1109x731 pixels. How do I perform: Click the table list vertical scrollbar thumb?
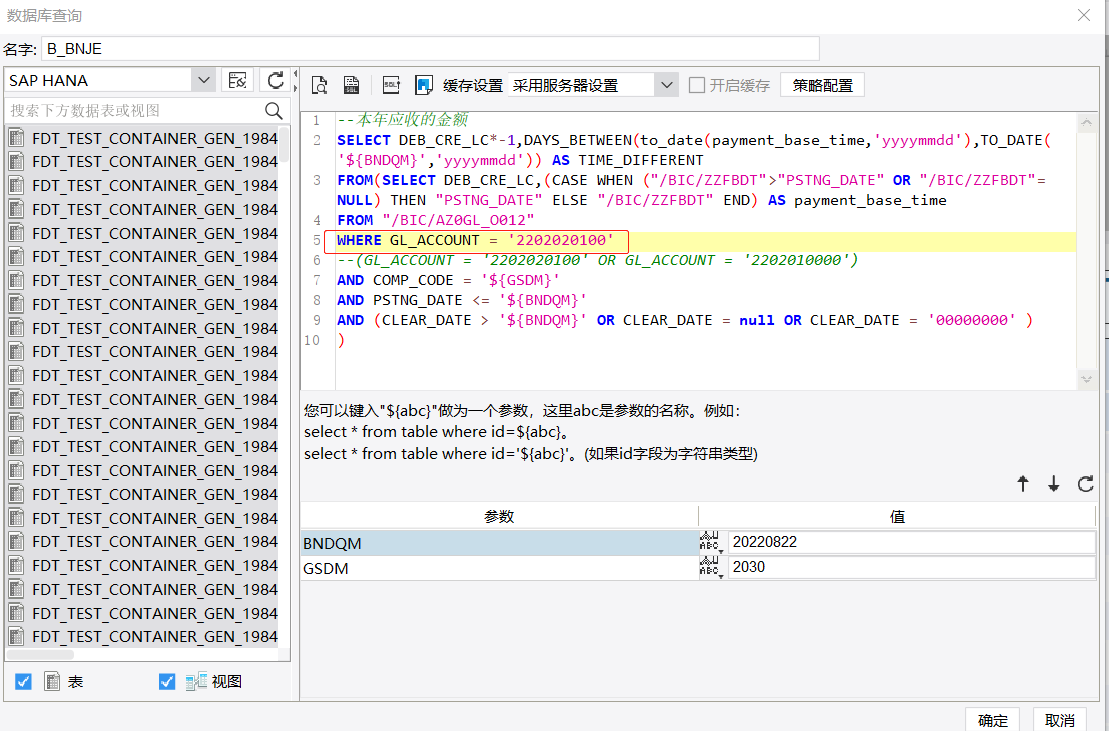(x=284, y=145)
